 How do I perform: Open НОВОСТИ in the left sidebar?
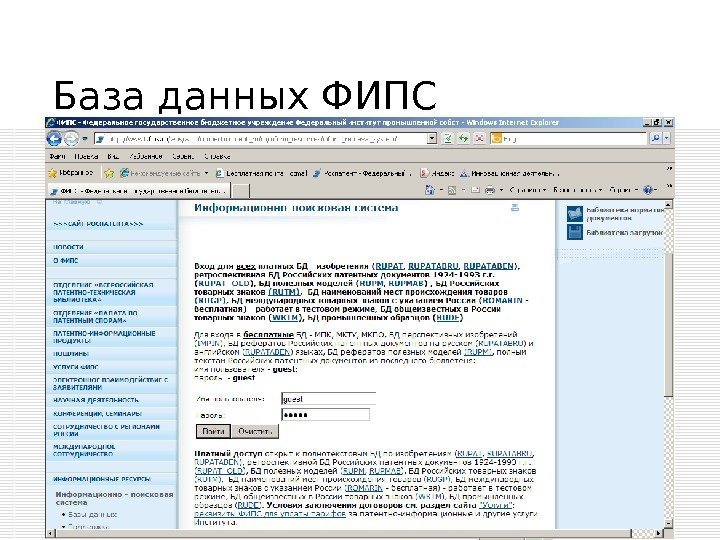click(68, 247)
